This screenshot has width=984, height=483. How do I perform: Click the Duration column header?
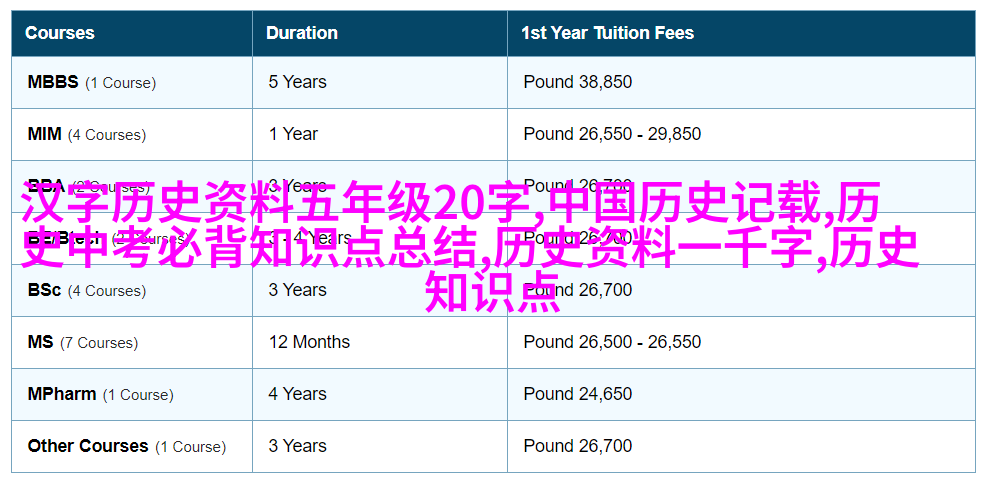tap(302, 33)
